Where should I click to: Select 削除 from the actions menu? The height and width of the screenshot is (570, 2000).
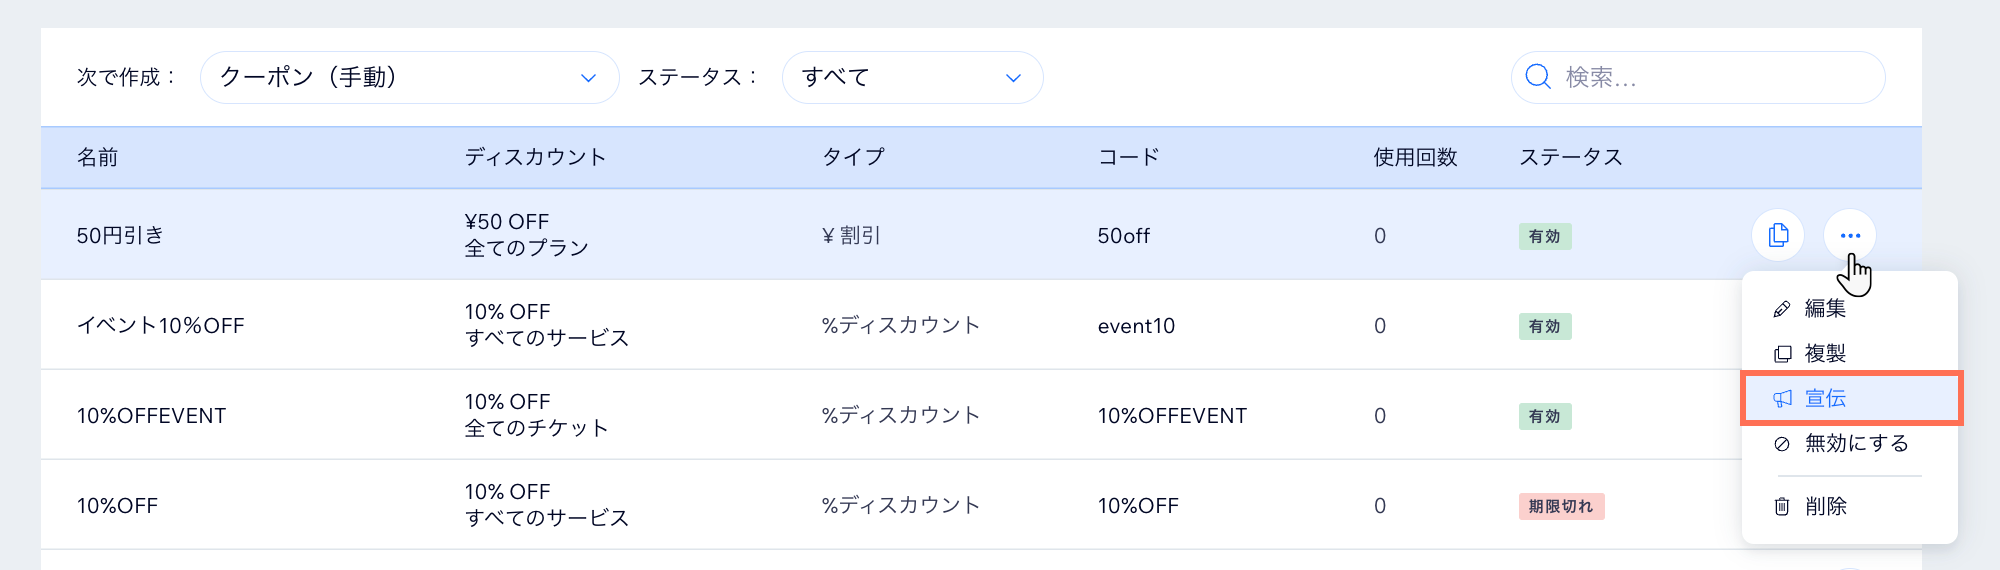click(x=1825, y=507)
